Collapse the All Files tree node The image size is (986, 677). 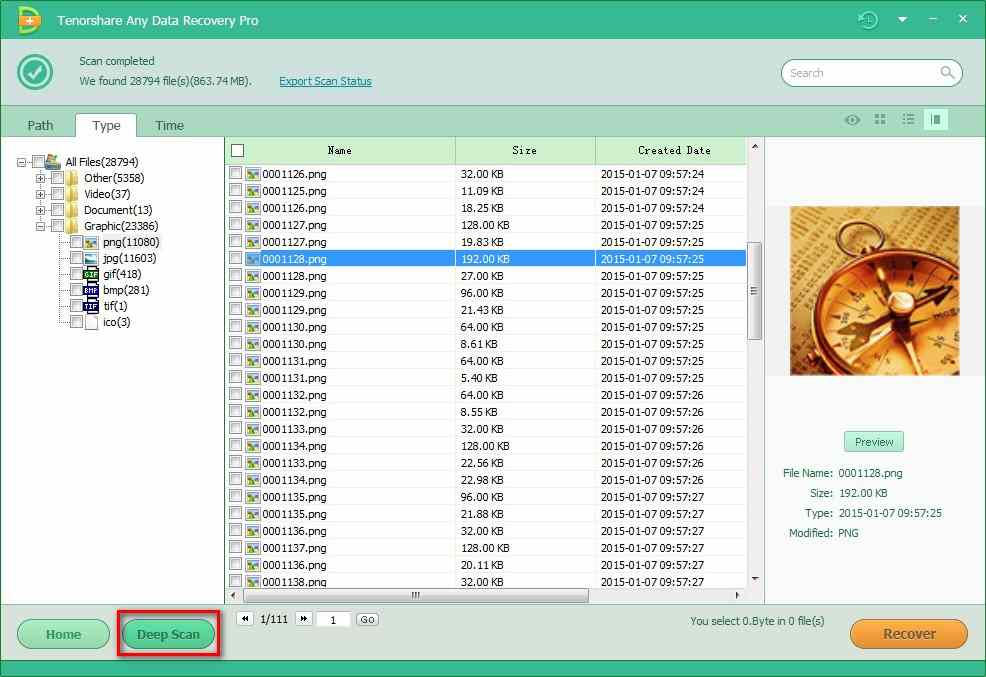point(21,162)
